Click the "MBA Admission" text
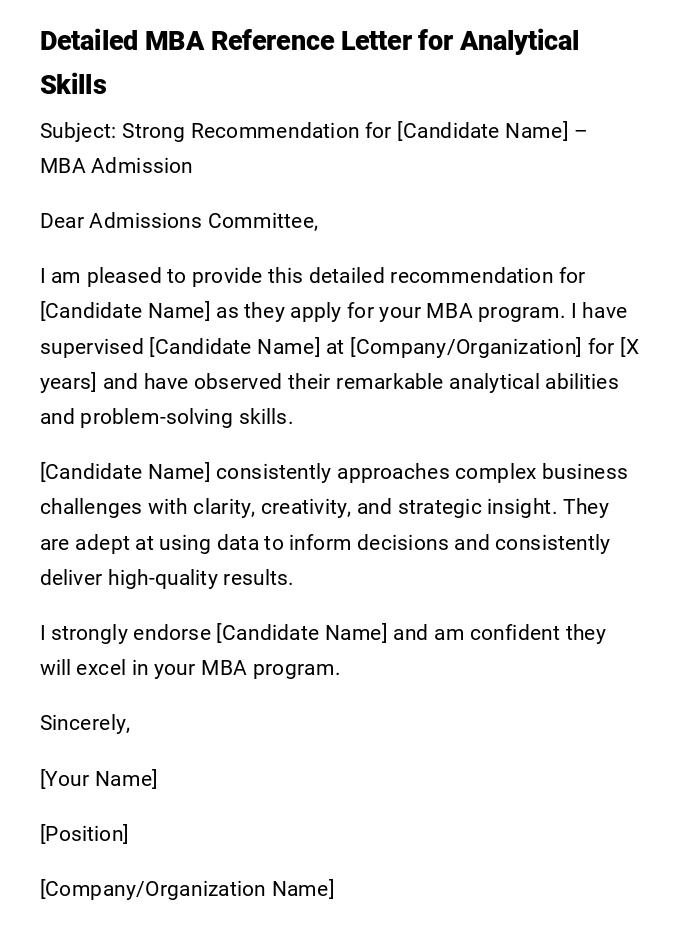This screenshot has width=700, height=951. 116,166
